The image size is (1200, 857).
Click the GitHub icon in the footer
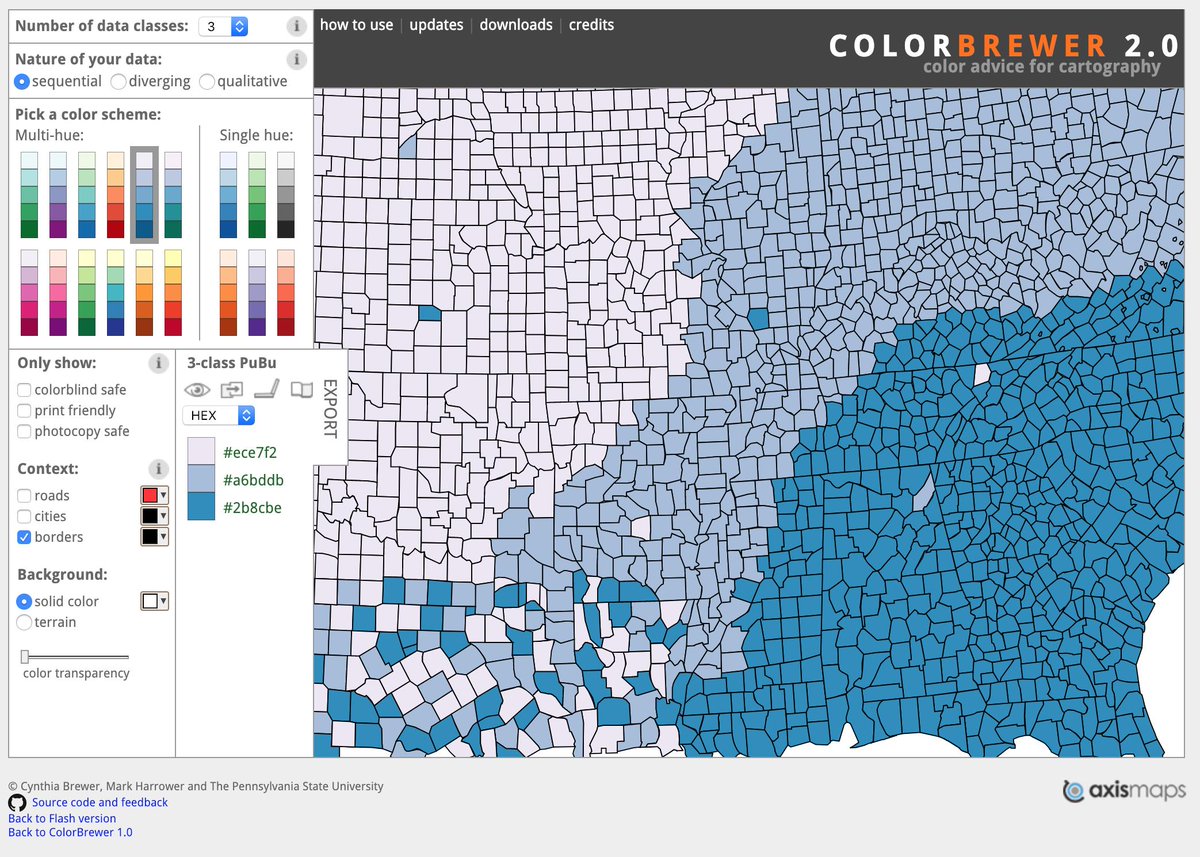(x=17, y=803)
